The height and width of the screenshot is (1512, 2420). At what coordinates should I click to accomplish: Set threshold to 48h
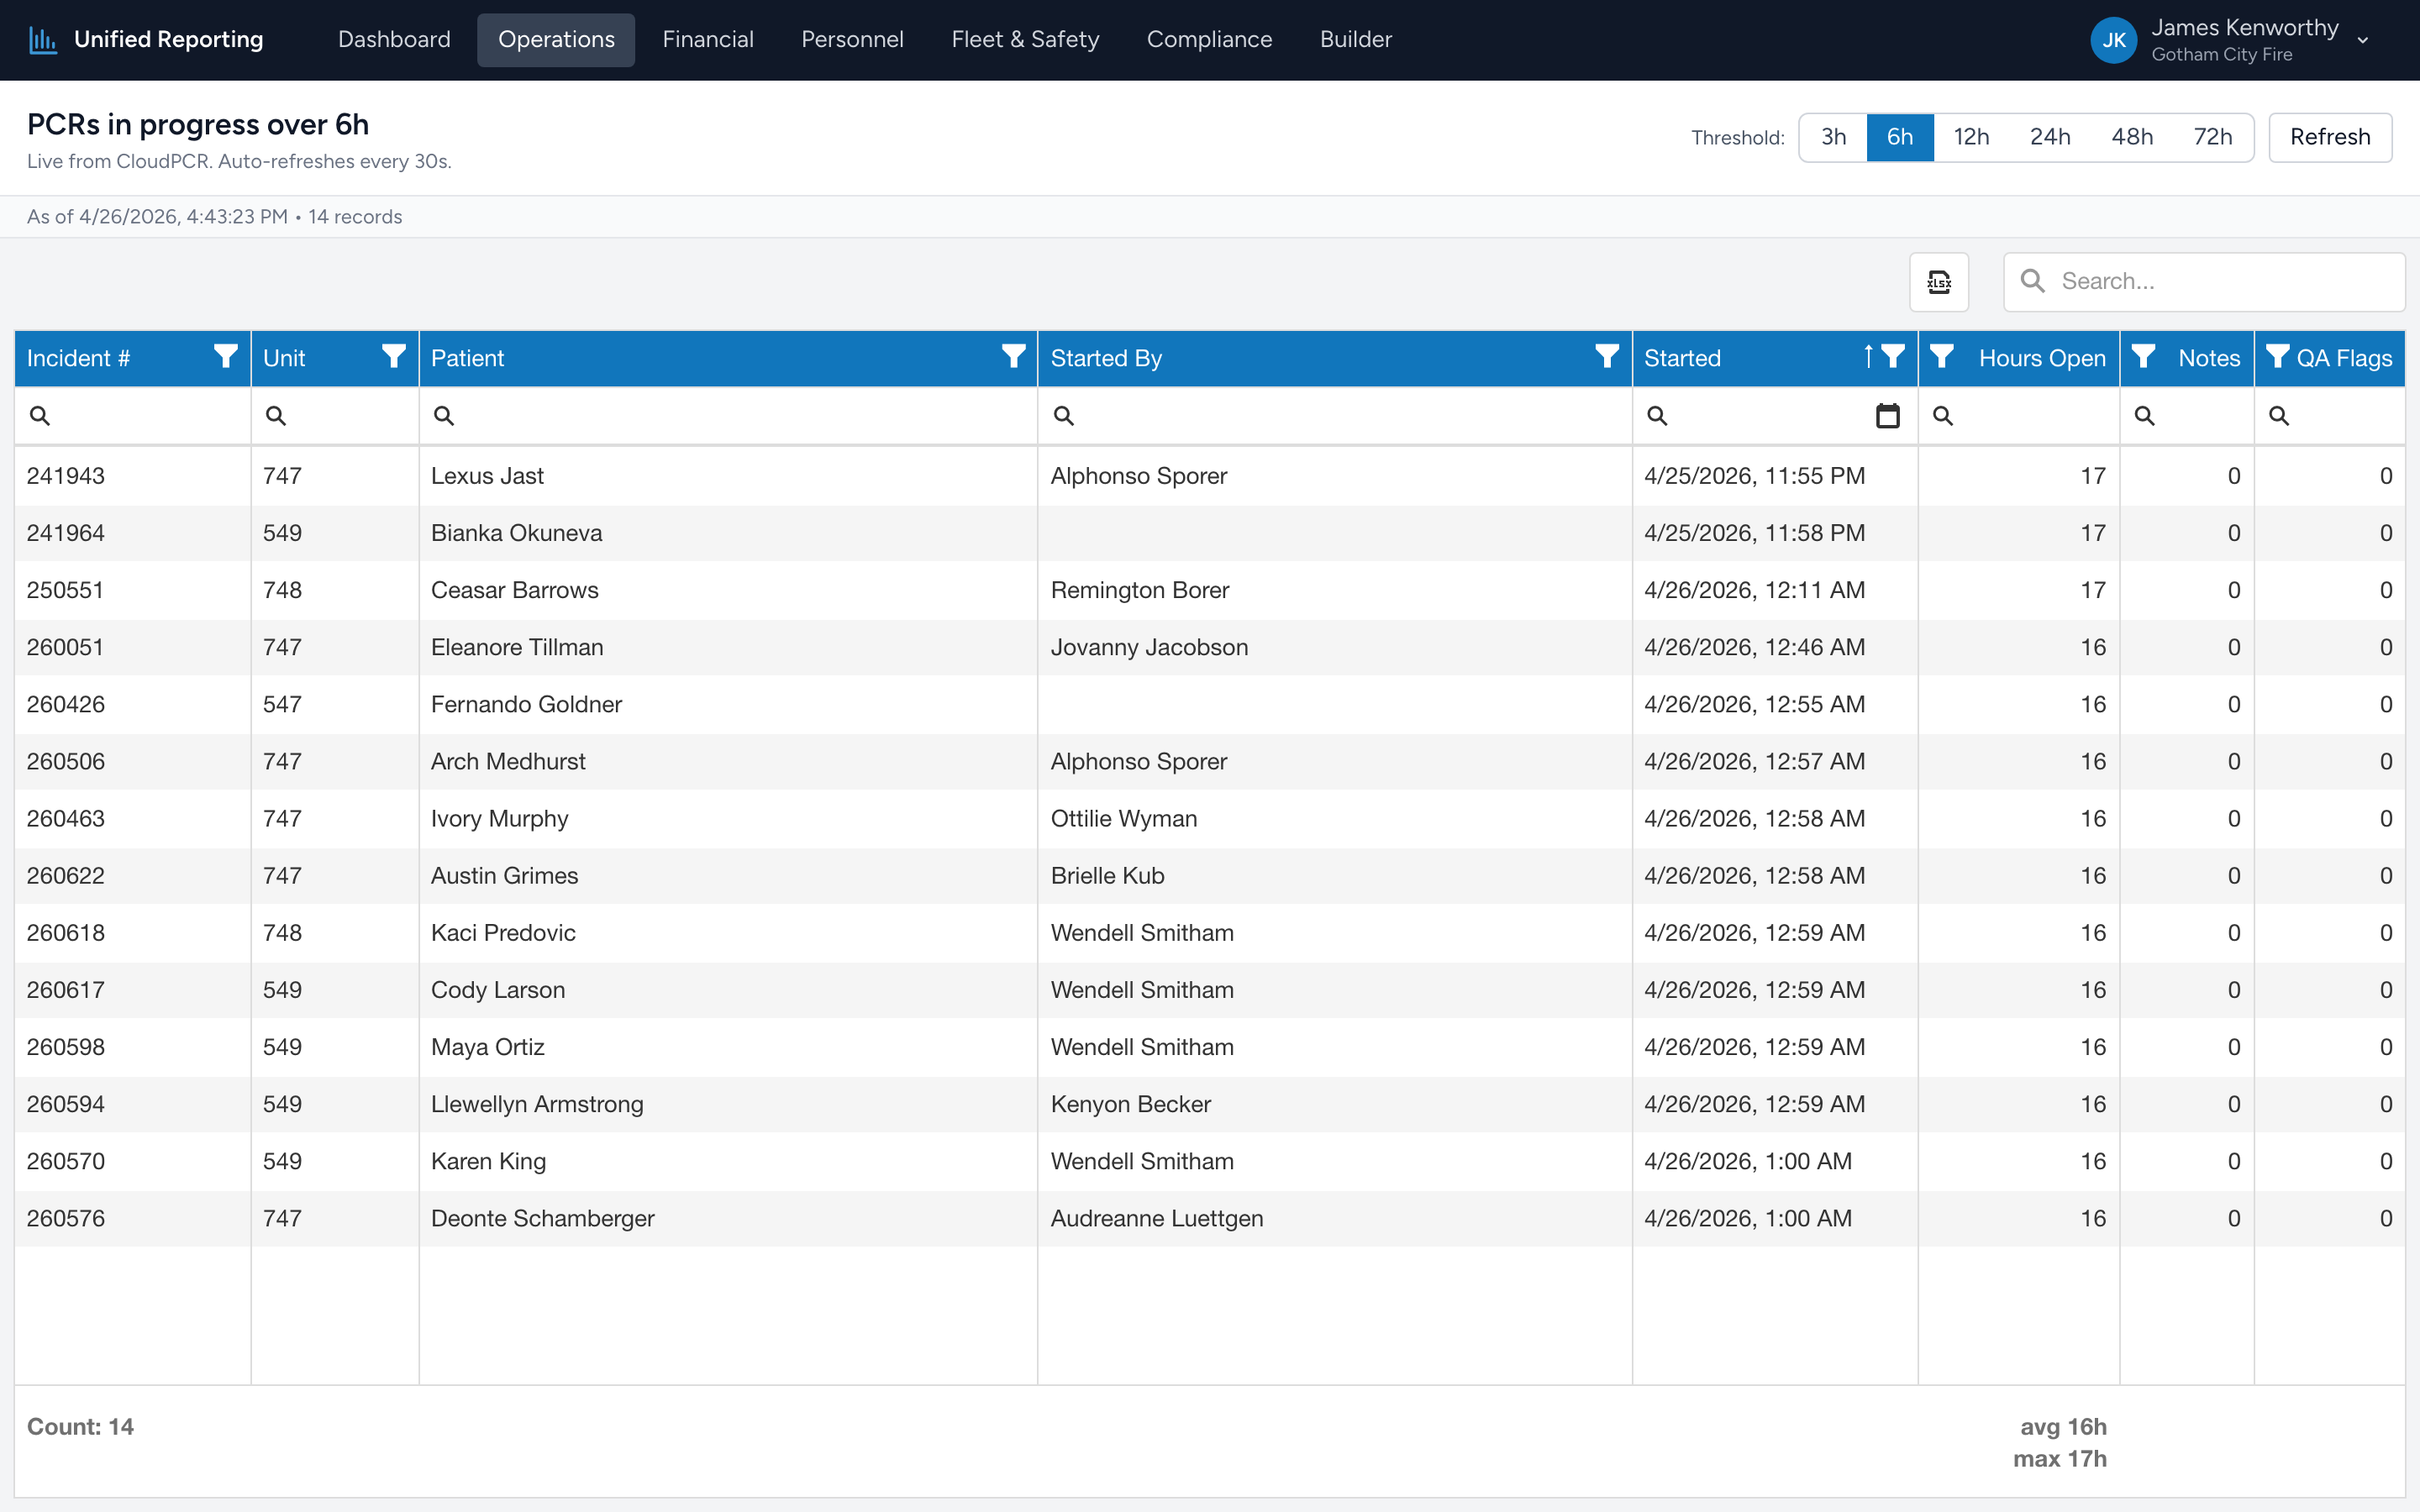(2132, 137)
